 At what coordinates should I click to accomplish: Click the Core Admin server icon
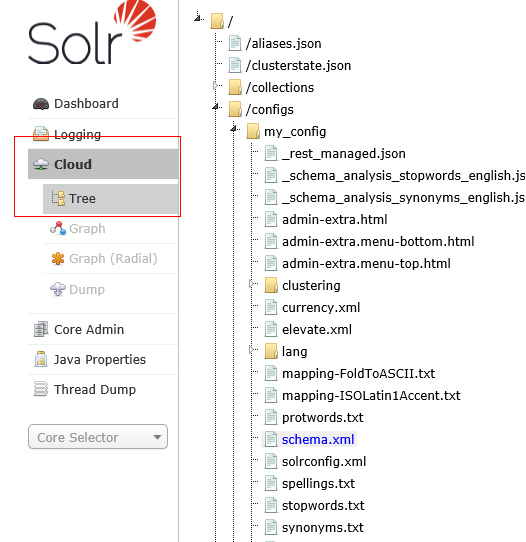click(41, 329)
